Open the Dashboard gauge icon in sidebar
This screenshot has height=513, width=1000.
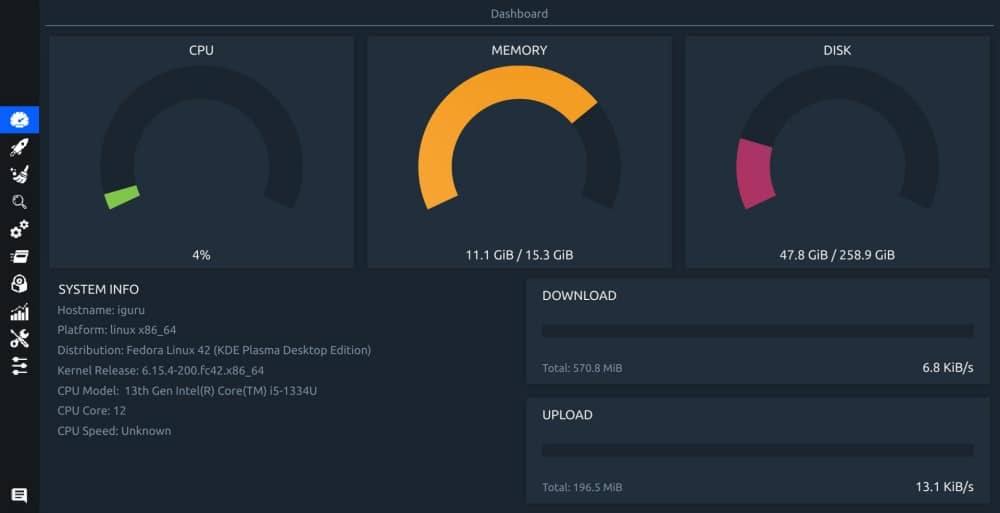click(x=19, y=120)
